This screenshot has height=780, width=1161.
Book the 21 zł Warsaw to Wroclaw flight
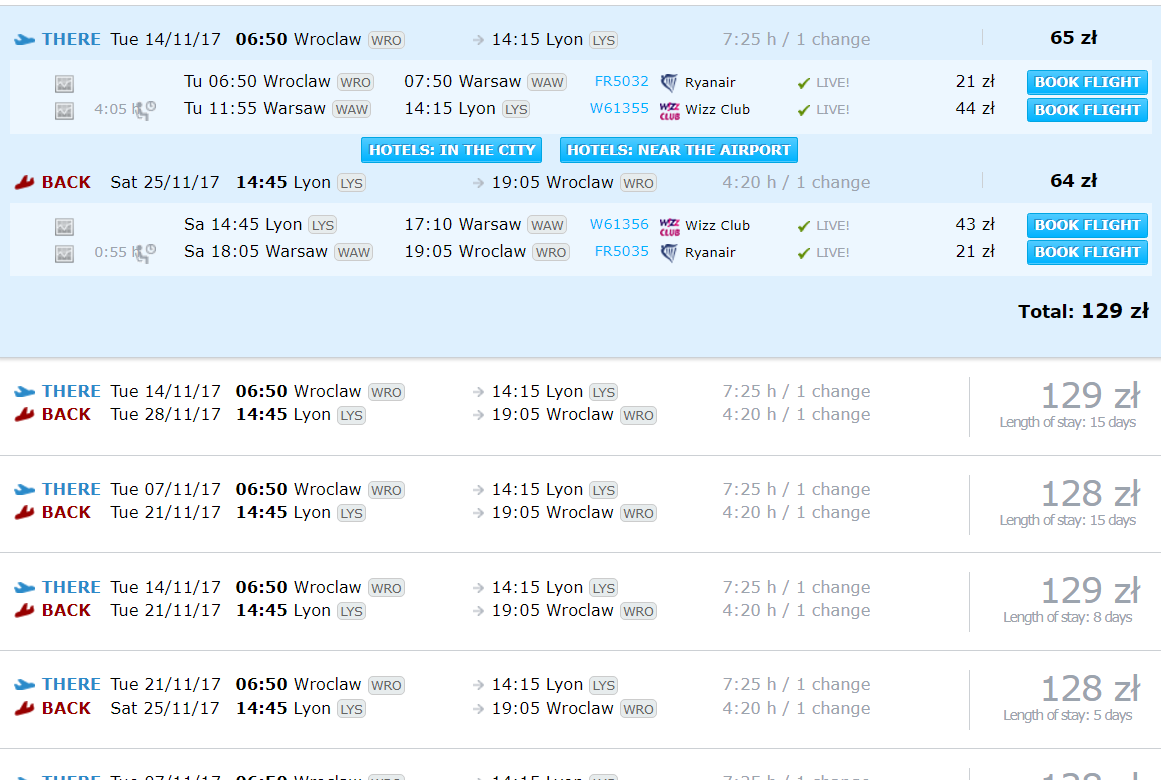1087,253
